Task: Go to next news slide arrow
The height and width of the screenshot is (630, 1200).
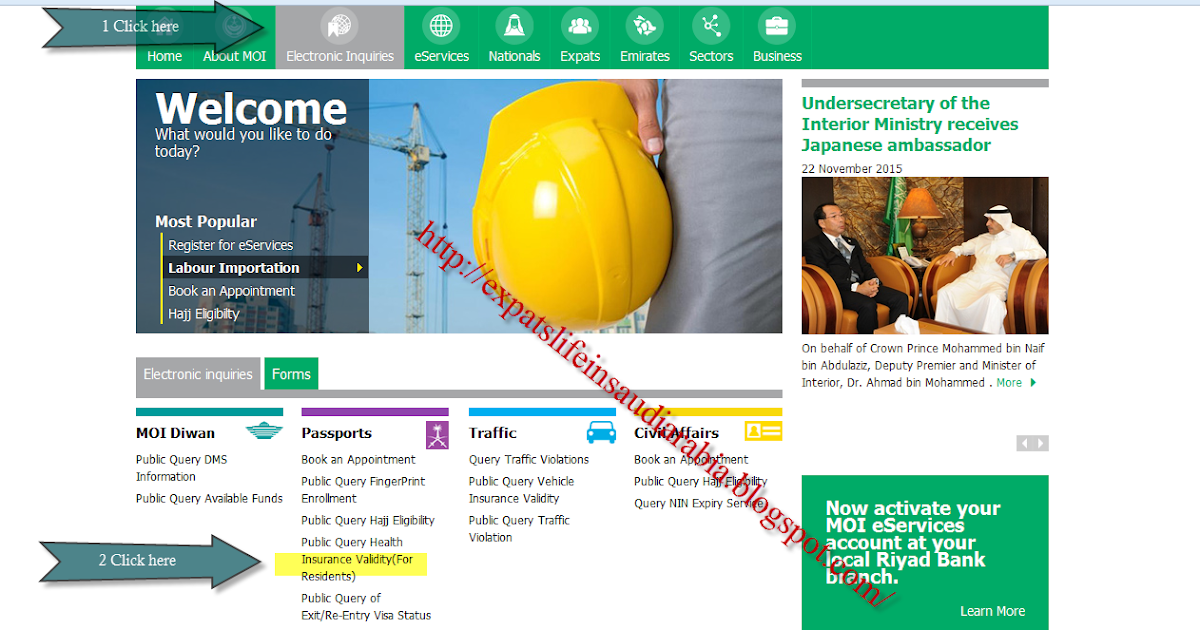Action: tap(1041, 443)
